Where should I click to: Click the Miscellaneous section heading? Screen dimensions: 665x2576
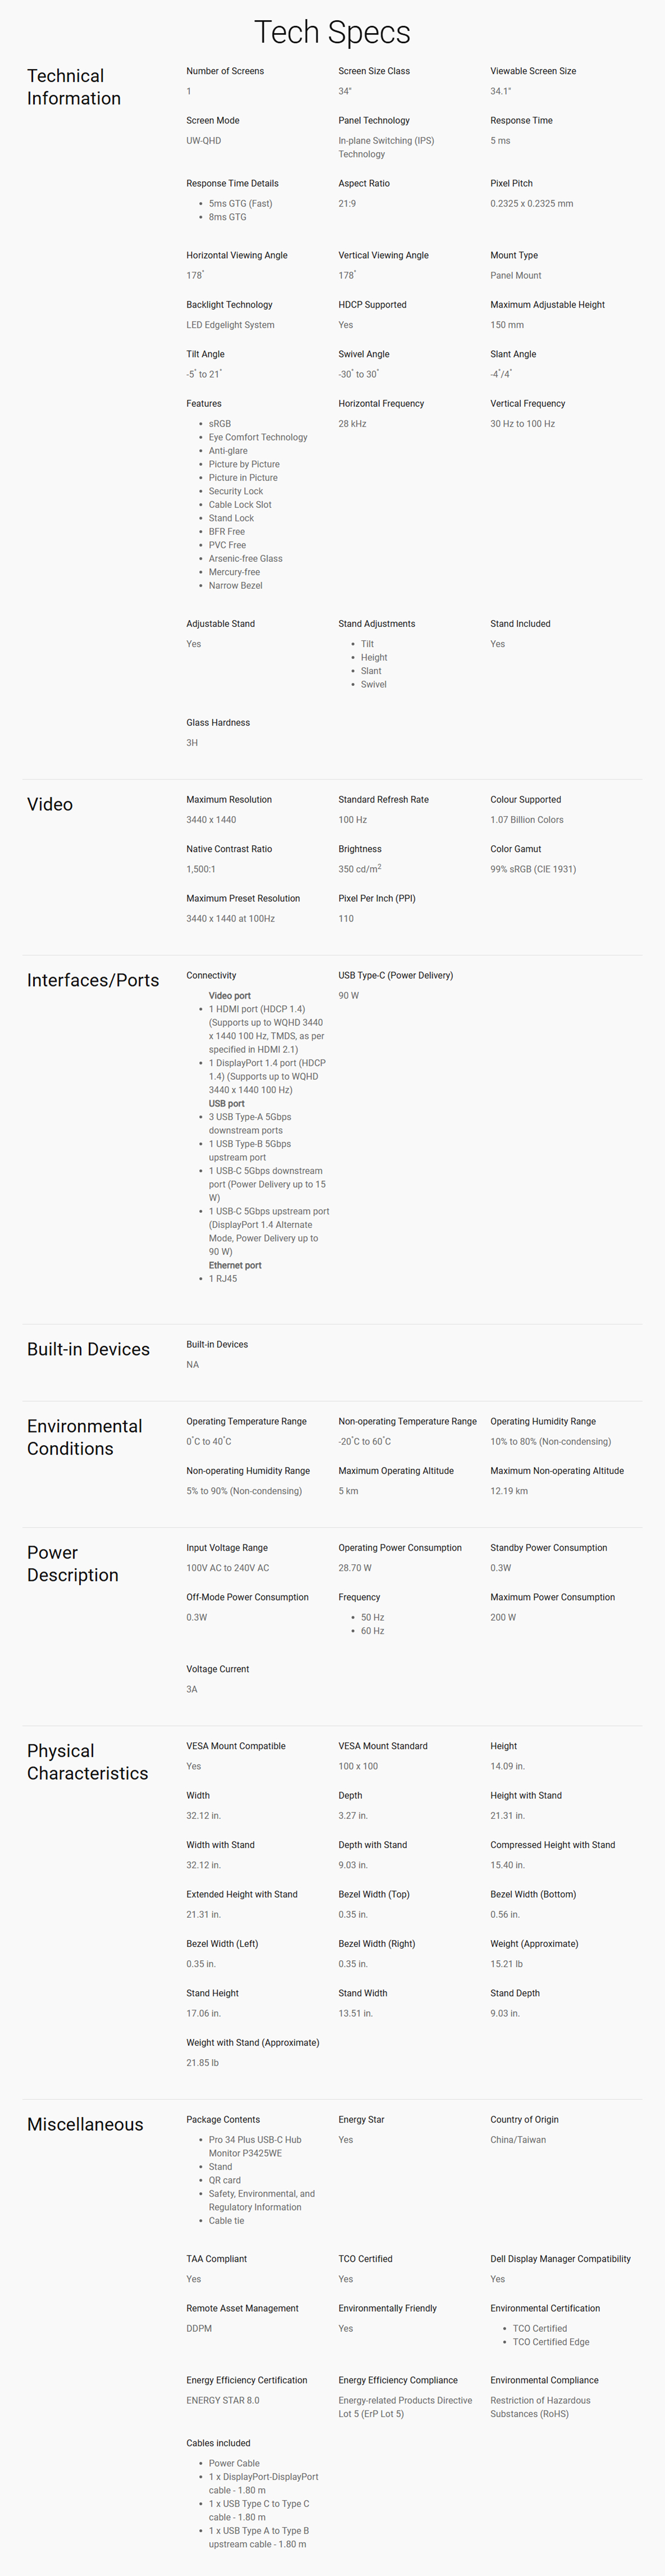(x=85, y=2124)
